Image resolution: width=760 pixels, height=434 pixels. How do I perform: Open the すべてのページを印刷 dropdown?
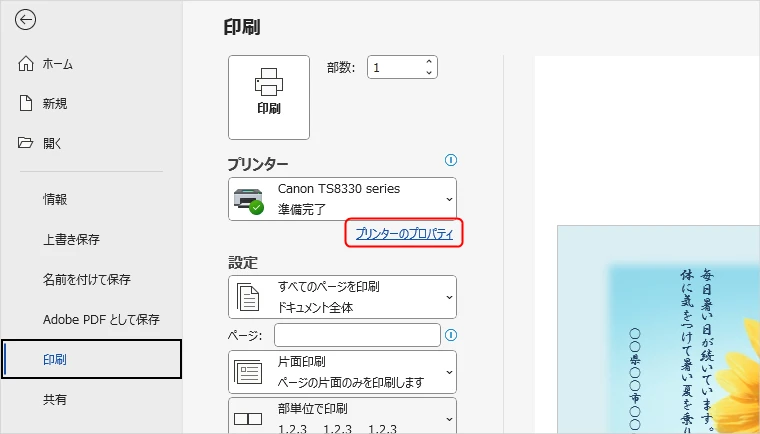pos(342,297)
